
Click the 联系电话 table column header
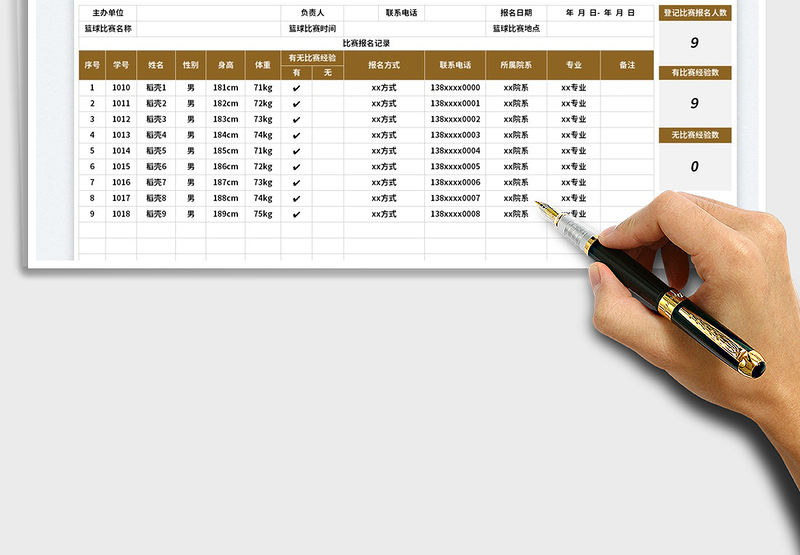coord(455,65)
